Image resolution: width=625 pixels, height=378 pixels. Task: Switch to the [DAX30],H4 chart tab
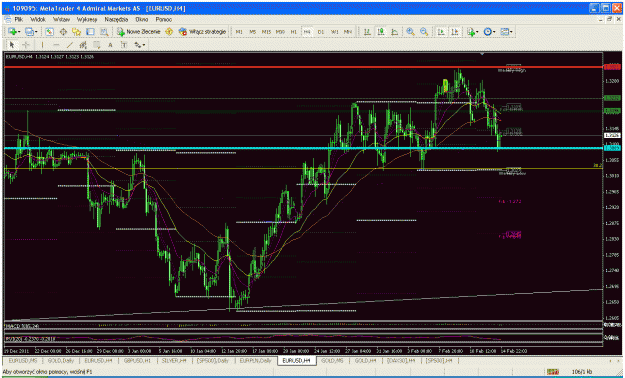[x=401, y=360]
